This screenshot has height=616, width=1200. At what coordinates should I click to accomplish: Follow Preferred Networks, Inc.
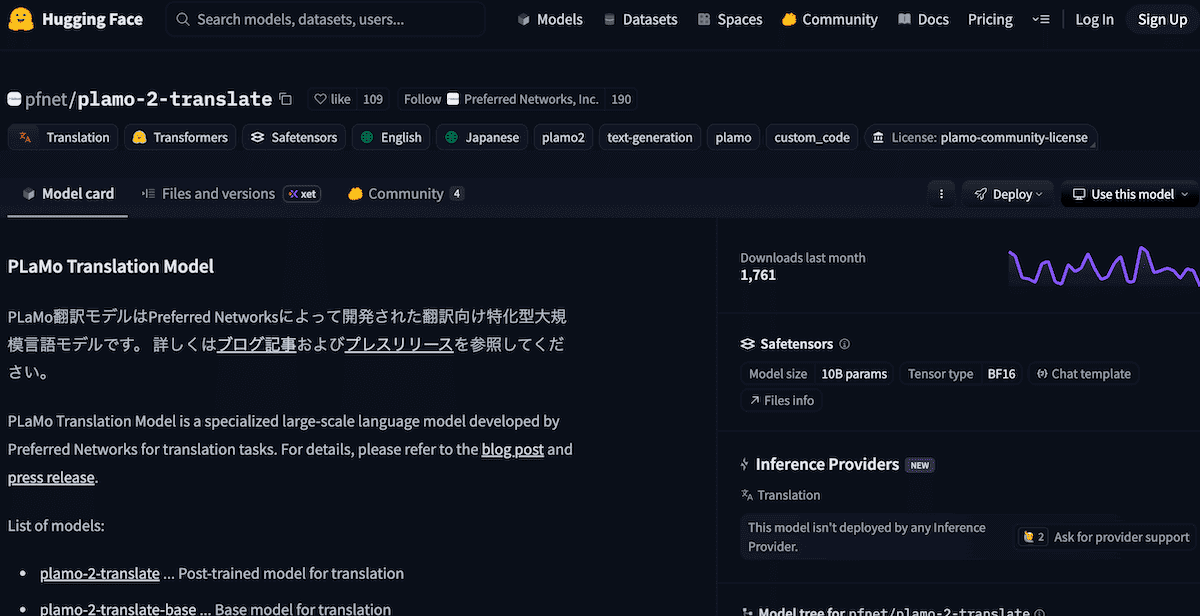tap(422, 99)
